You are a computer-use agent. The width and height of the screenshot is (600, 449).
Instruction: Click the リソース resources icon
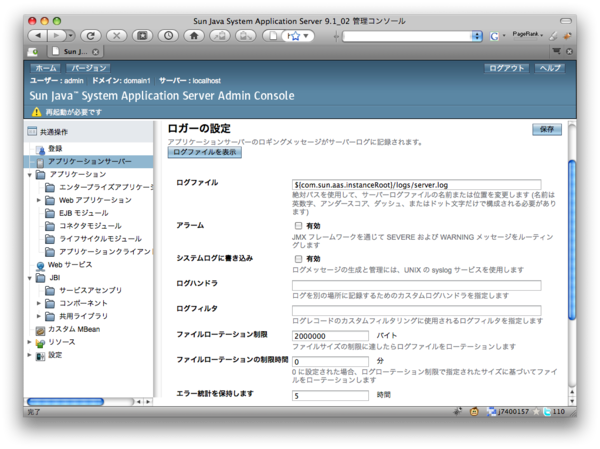(x=40, y=343)
